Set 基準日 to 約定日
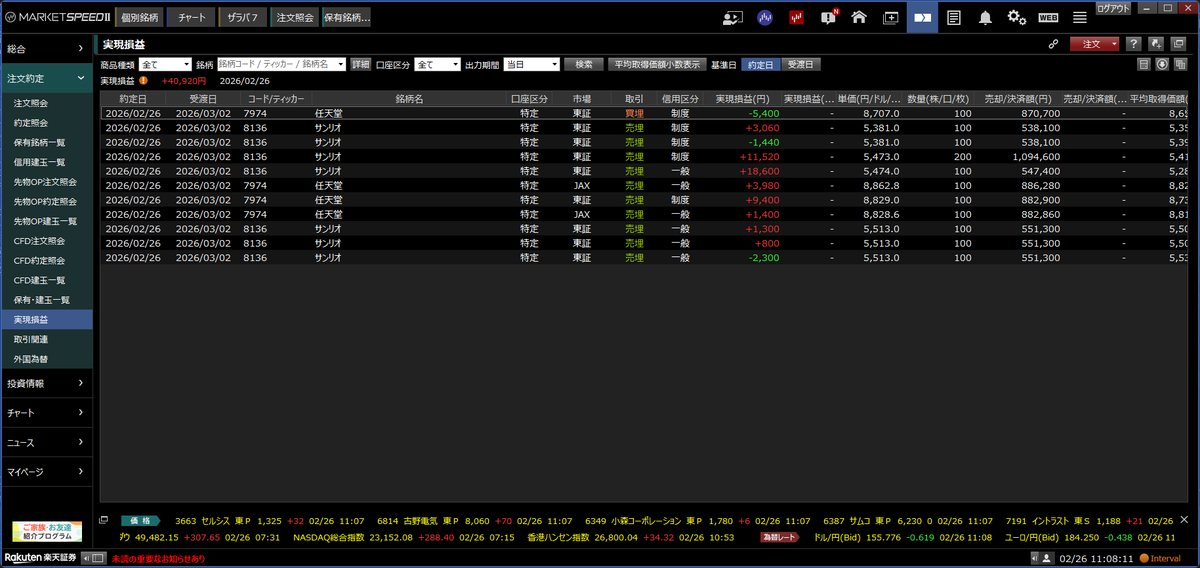 [761, 64]
